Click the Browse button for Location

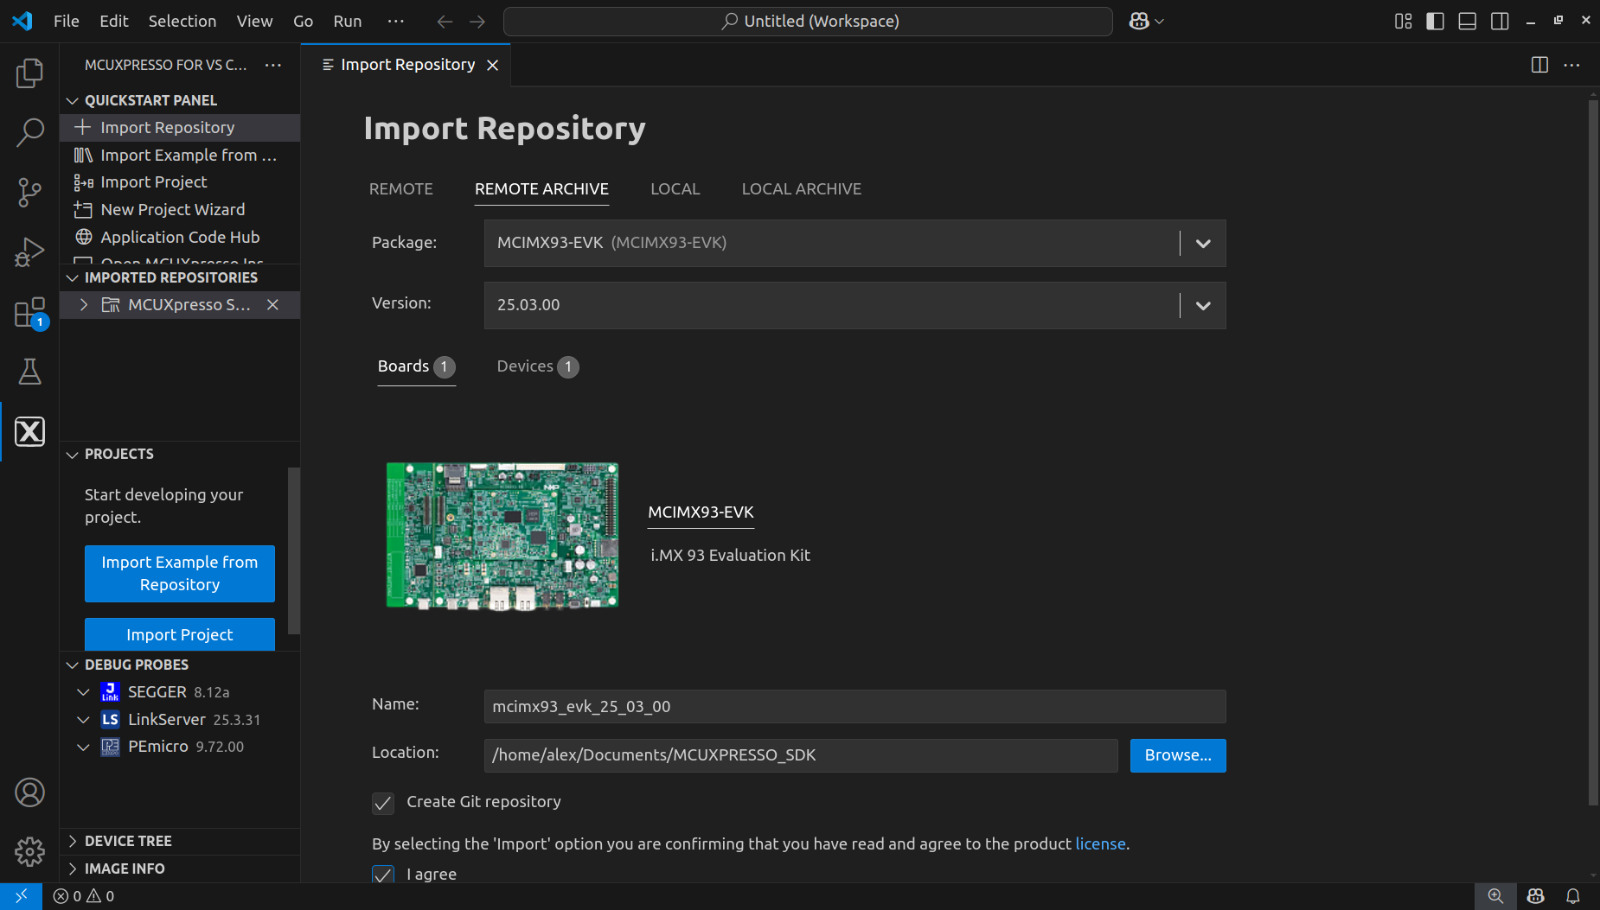click(1177, 755)
